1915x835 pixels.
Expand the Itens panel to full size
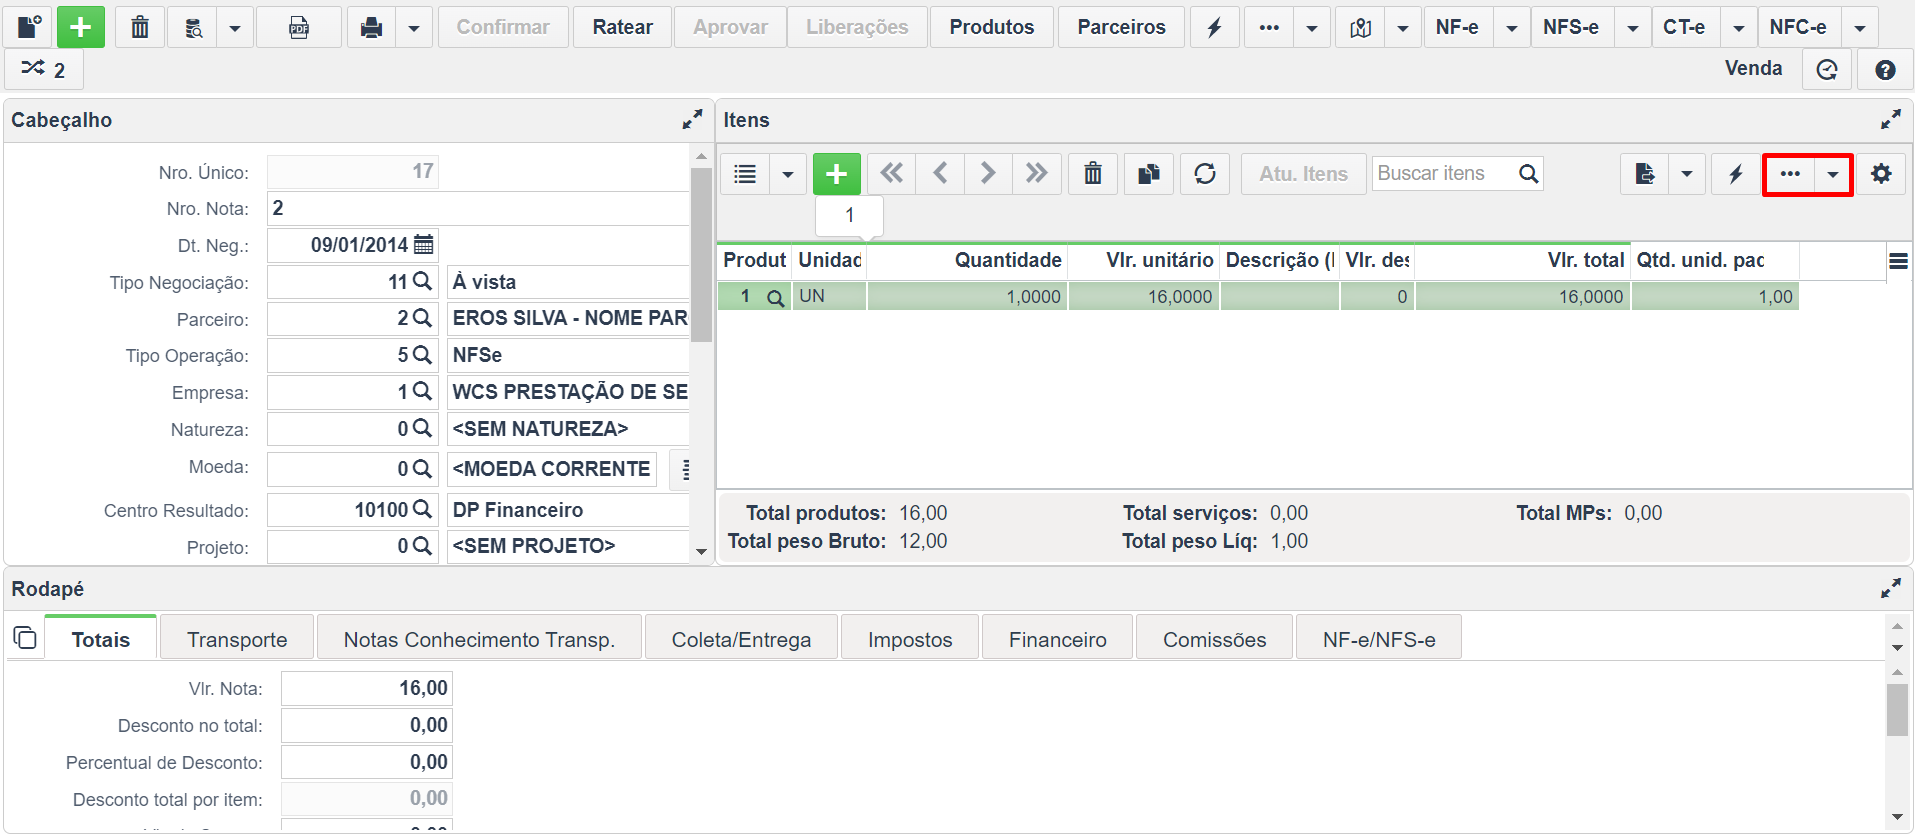(1891, 120)
